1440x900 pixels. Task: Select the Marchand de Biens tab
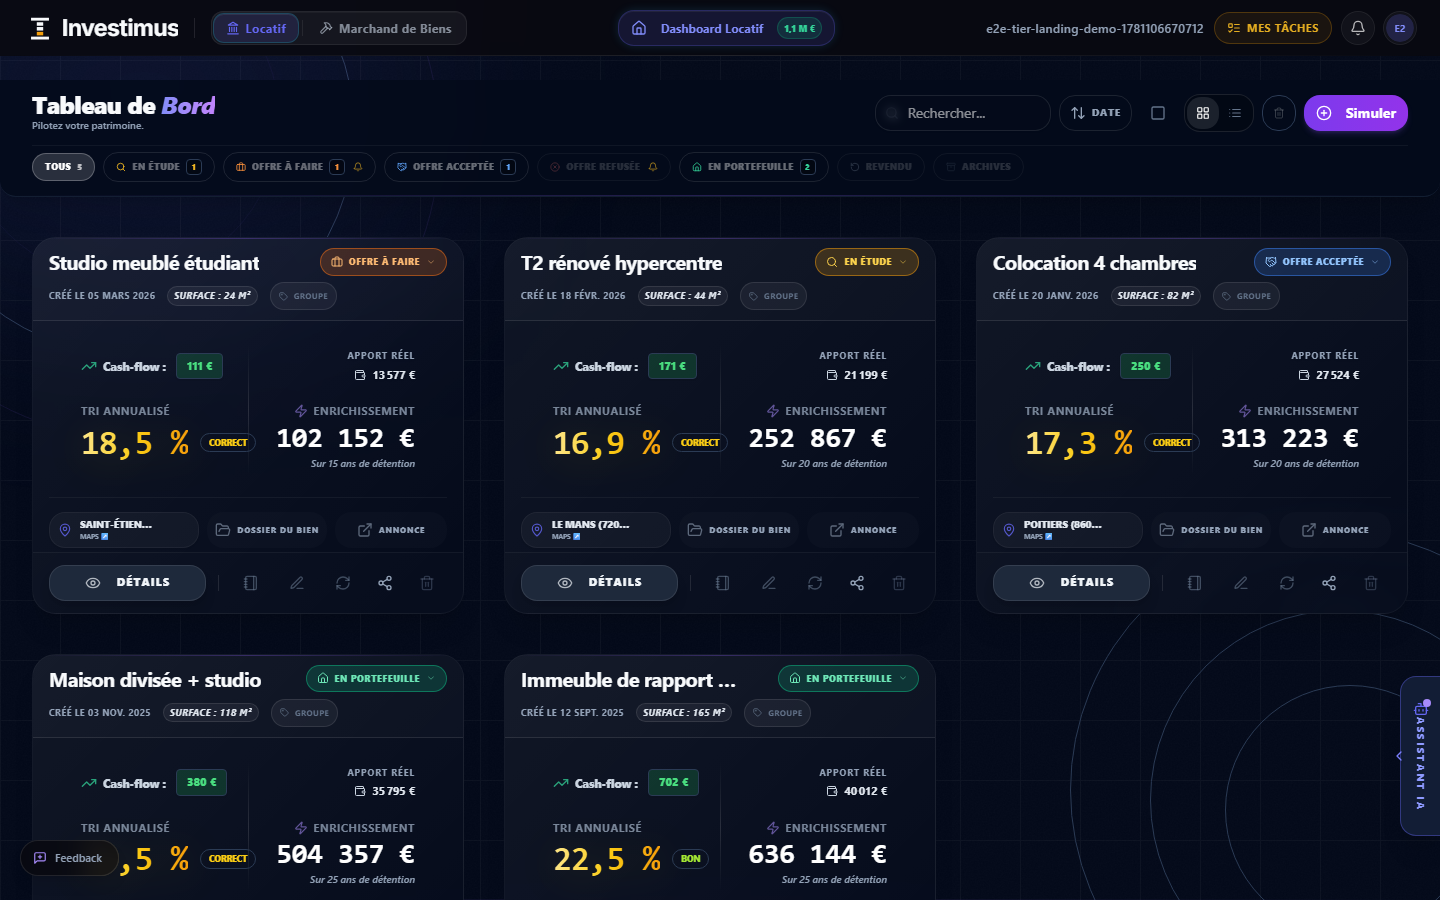[x=385, y=28]
